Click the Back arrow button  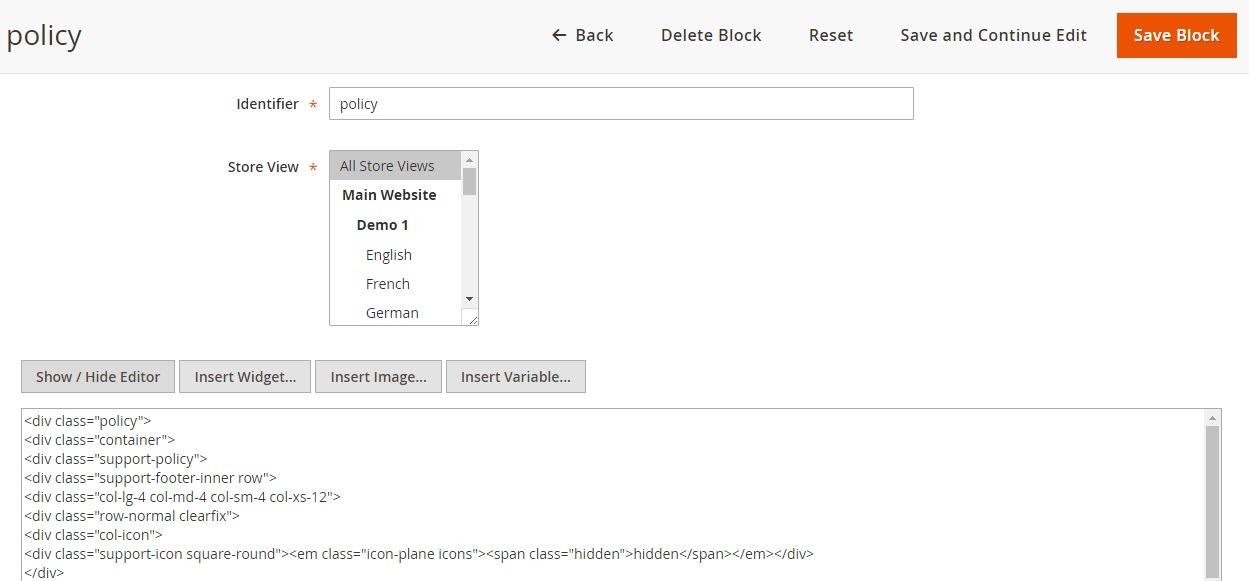point(582,35)
